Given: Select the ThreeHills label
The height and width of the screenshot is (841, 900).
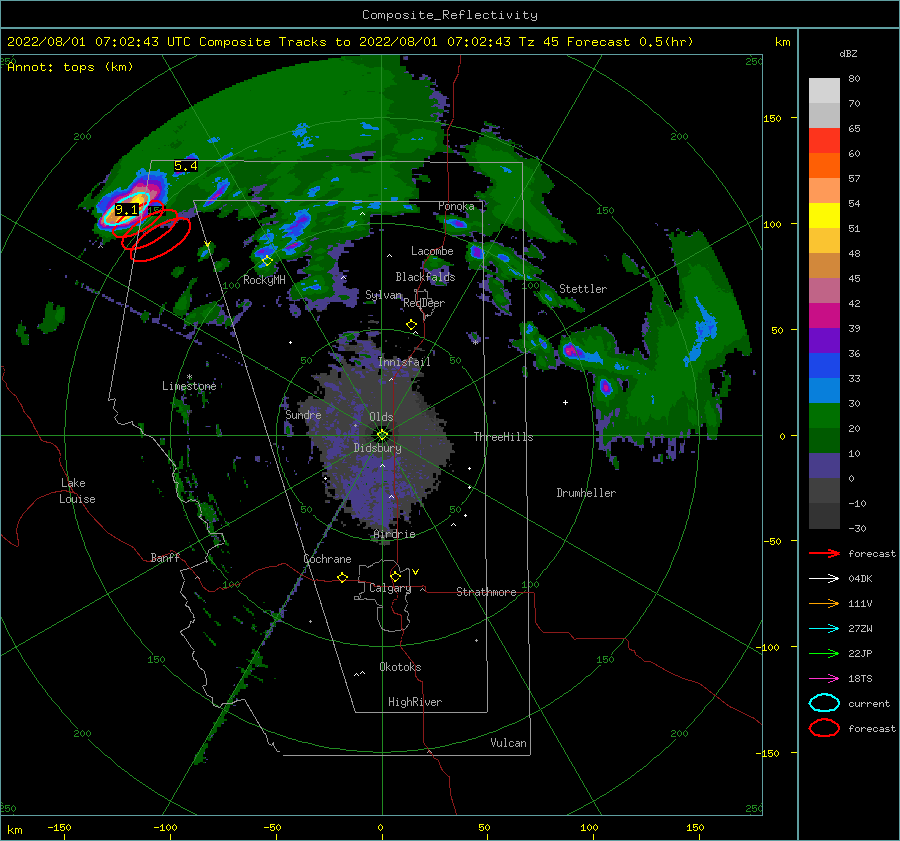Looking at the screenshot, I should [x=503, y=437].
